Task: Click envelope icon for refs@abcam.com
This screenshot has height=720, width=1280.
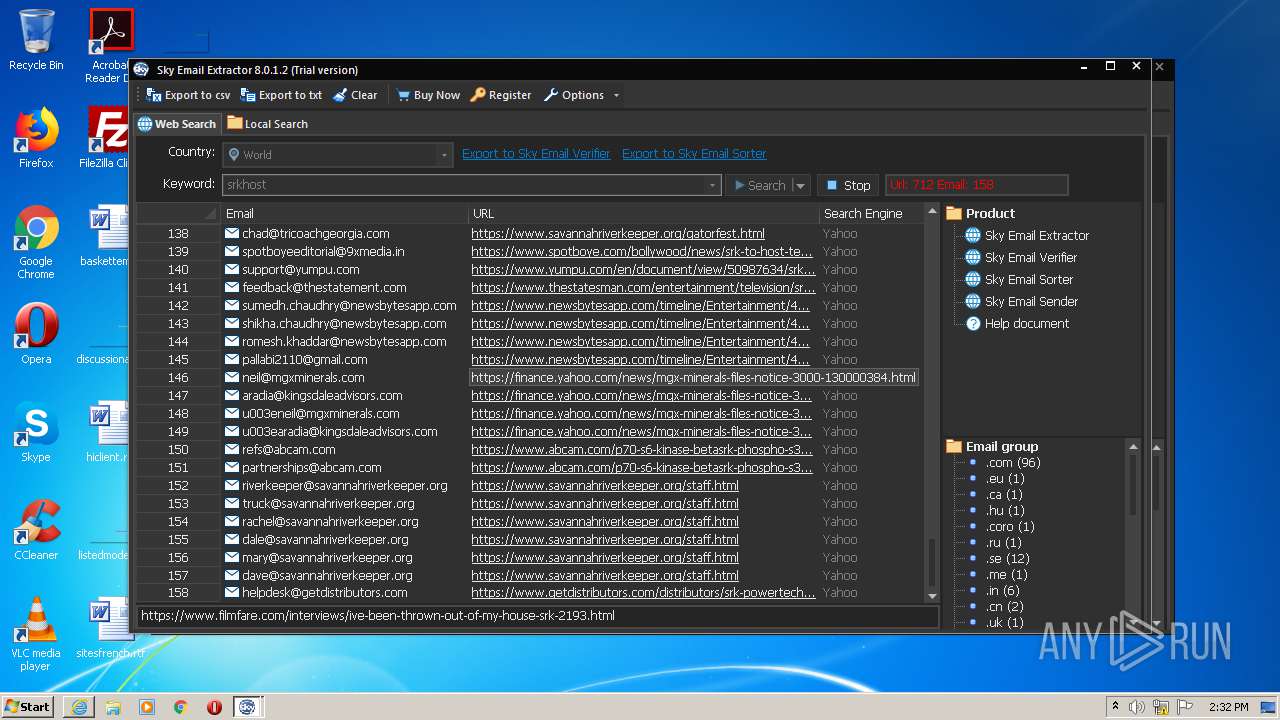Action: coord(232,450)
